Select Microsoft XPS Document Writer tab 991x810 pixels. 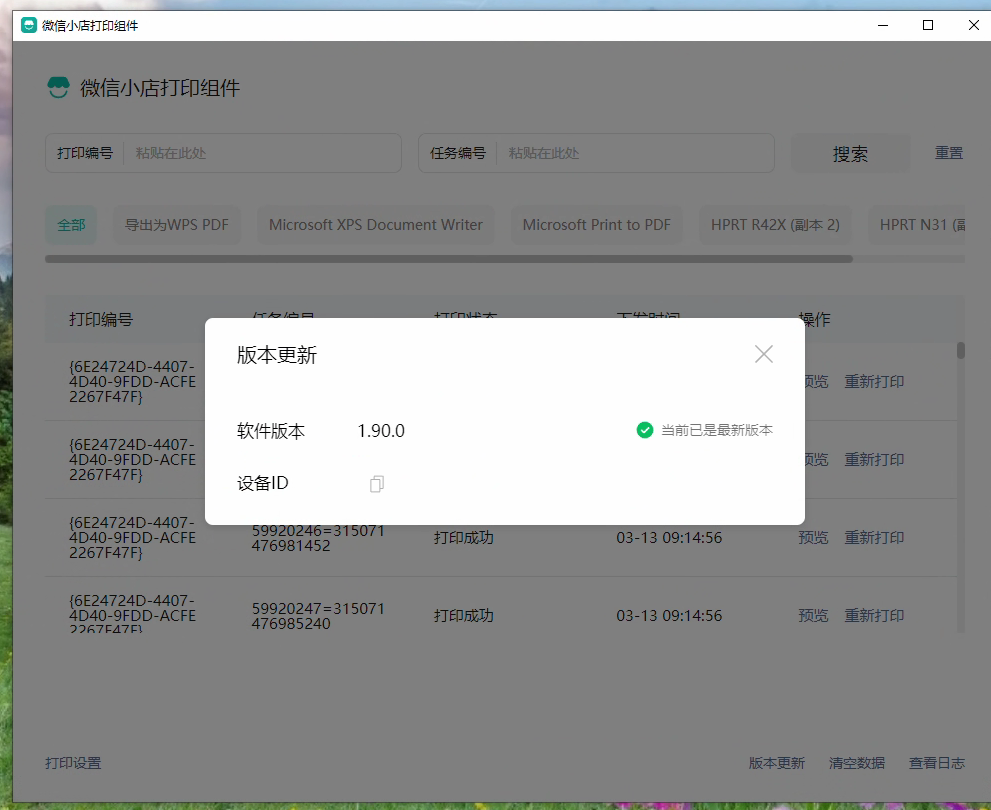(375, 225)
